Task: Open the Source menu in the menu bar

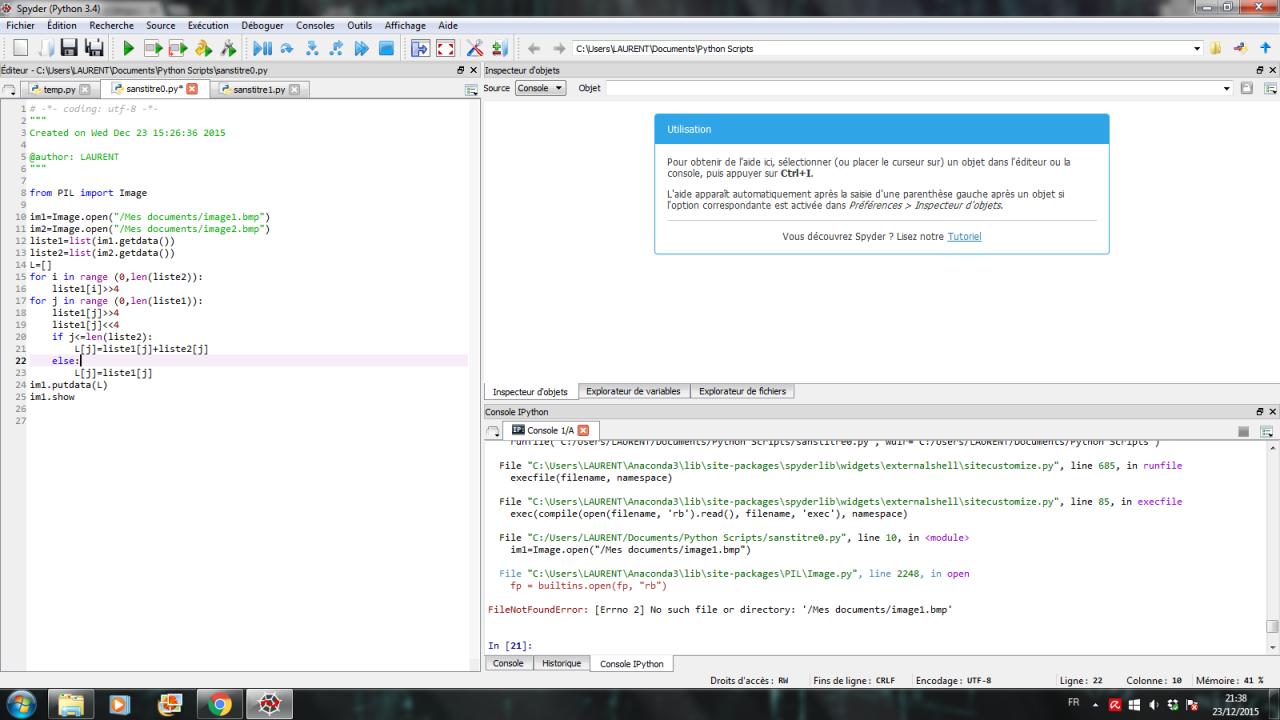Action: tap(160, 25)
